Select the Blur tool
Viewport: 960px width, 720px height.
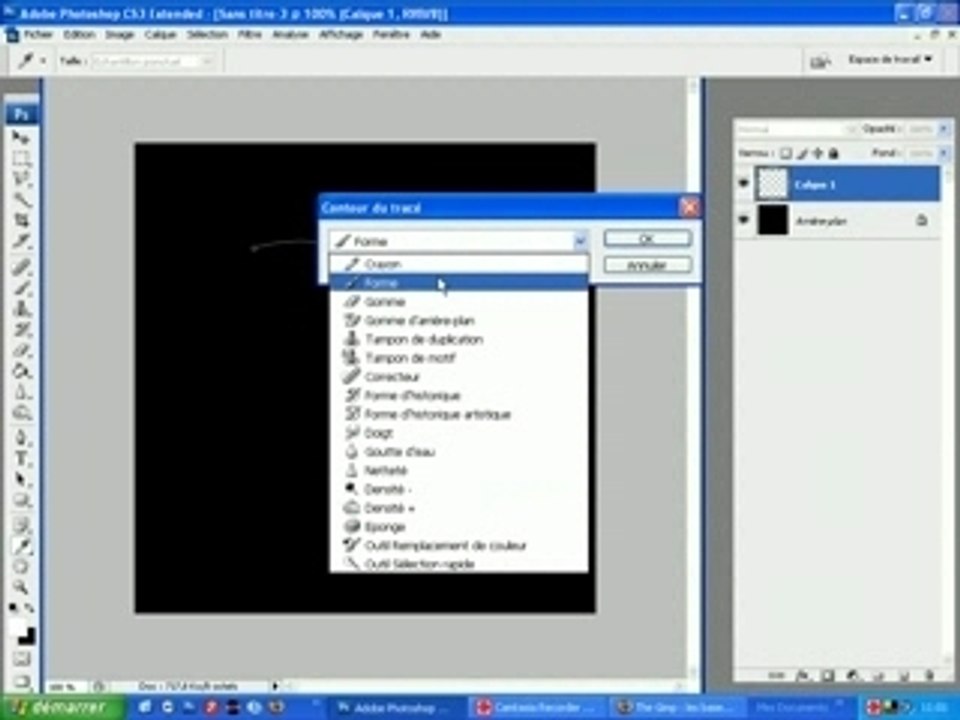[x=21, y=392]
